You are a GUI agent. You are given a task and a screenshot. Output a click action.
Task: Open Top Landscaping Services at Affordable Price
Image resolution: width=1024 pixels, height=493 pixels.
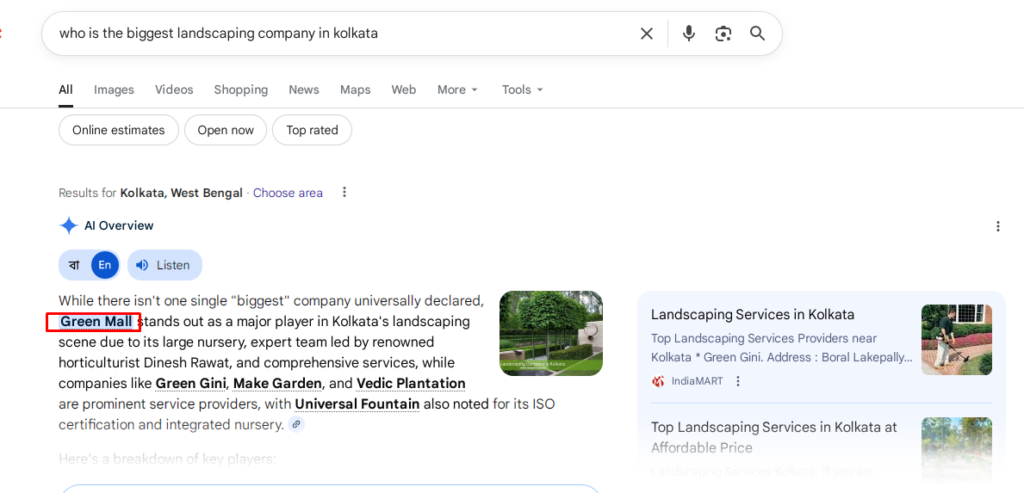pyautogui.click(x=774, y=437)
